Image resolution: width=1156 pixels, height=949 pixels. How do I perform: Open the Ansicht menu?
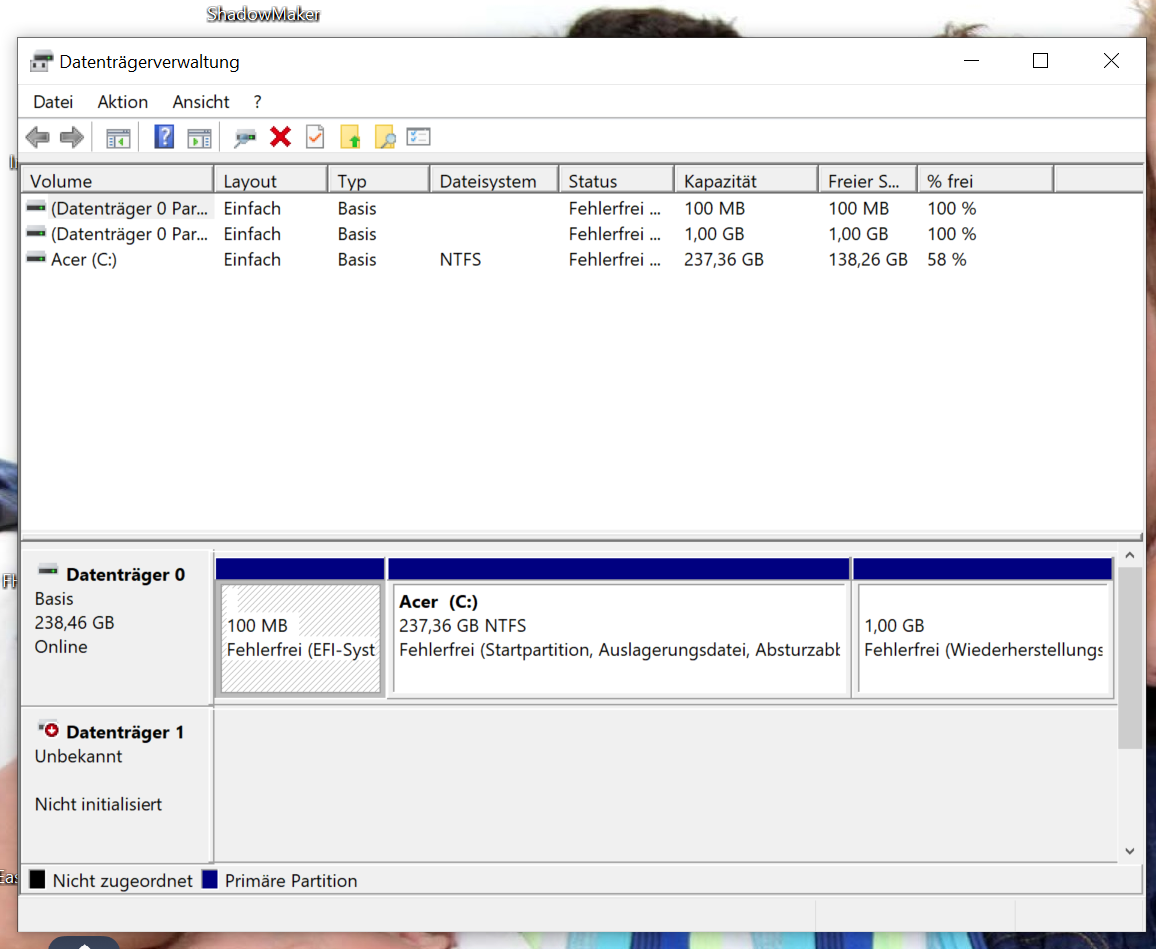[x=200, y=101]
